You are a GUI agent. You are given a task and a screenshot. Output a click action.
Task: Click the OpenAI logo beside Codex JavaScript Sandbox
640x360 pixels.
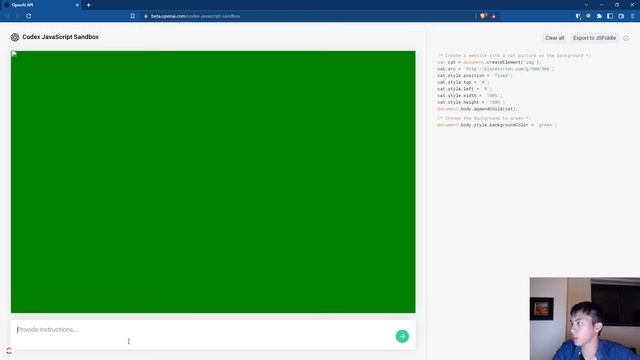point(15,37)
